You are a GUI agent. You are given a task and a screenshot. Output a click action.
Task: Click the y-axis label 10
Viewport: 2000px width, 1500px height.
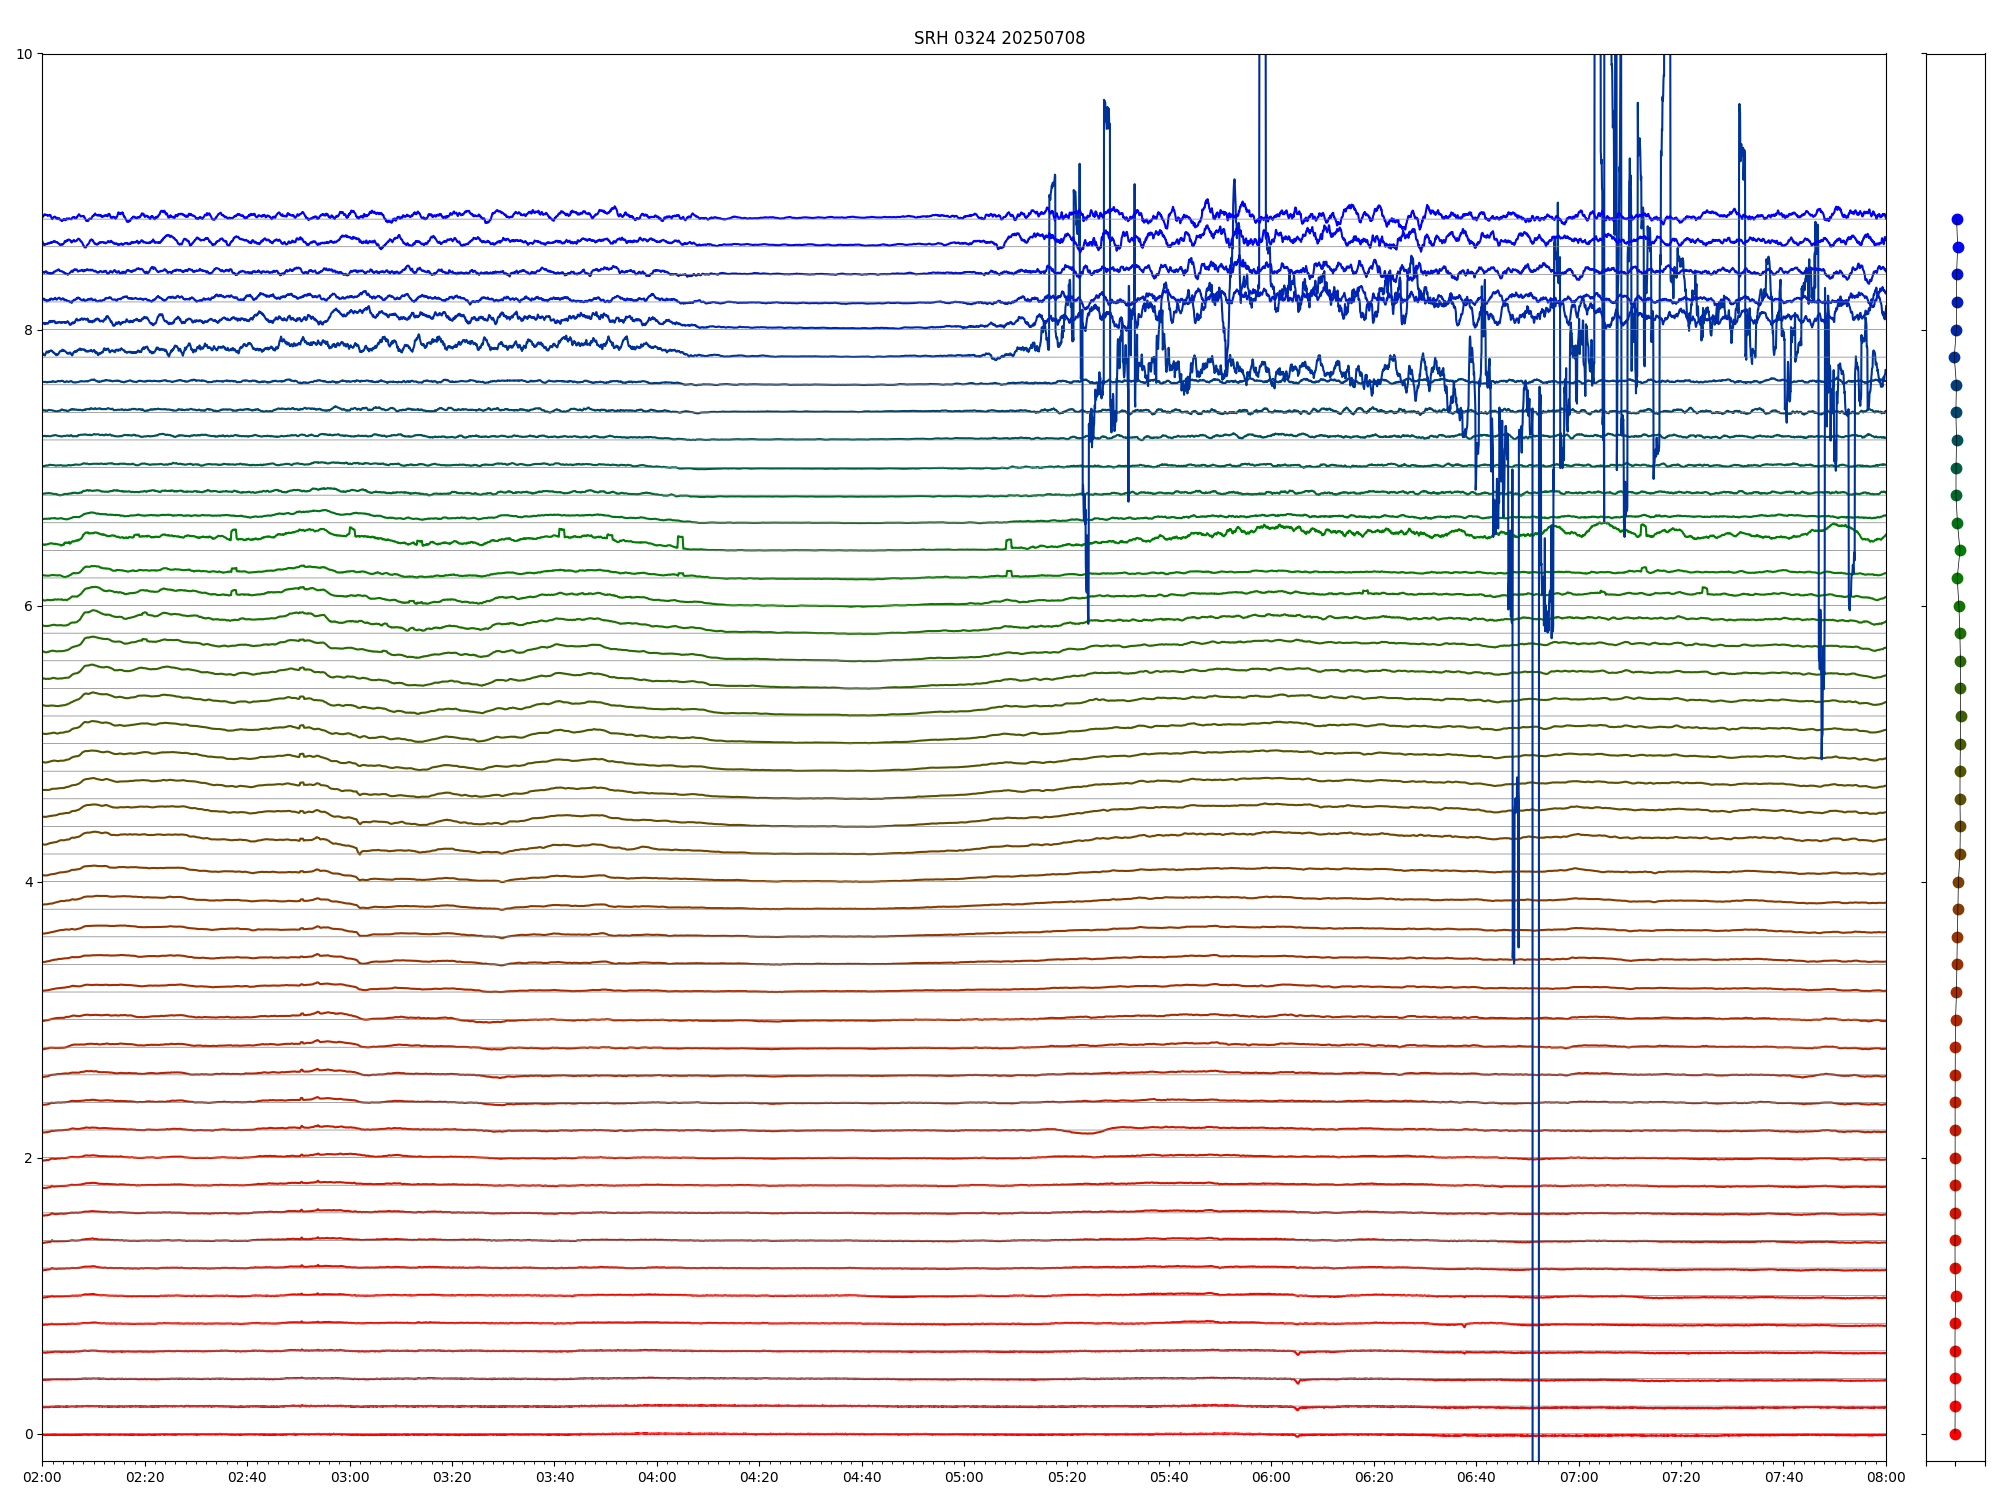click(x=24, y=54)
